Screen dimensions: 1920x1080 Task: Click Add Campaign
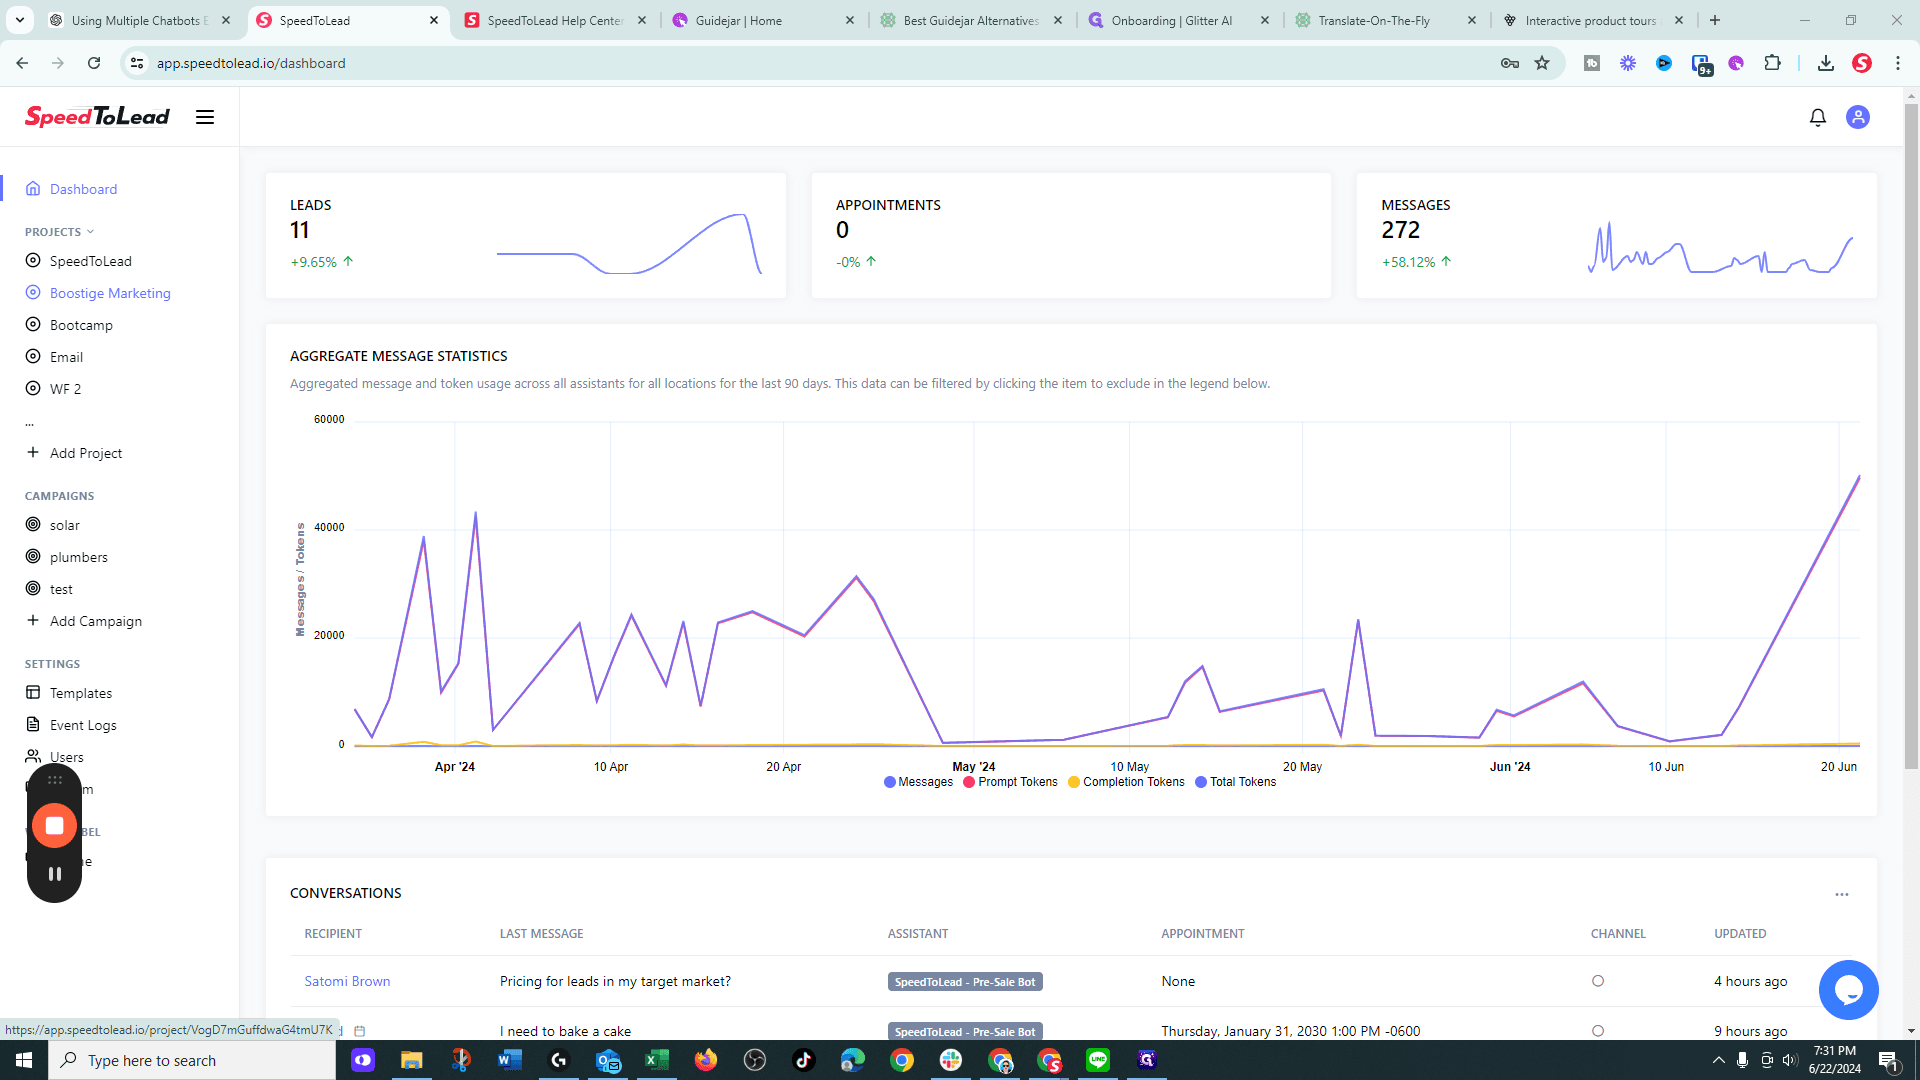tap(96, 621)
